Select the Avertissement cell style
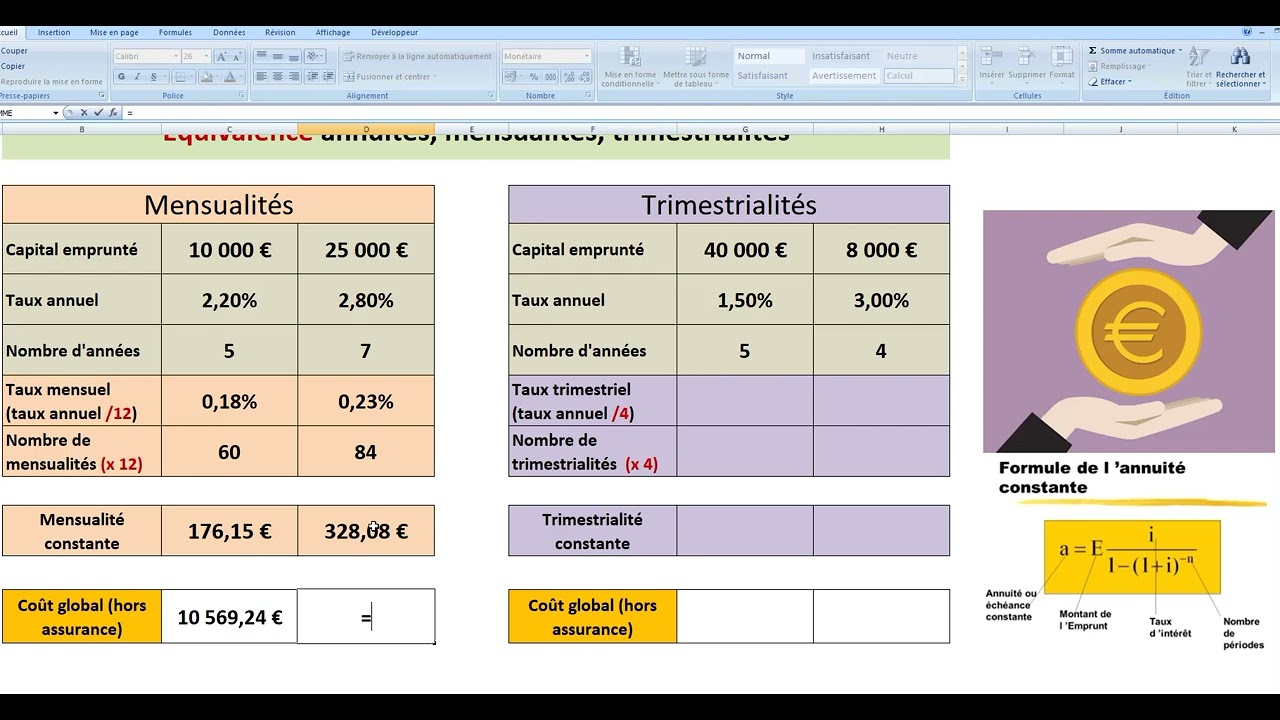Screen dimensions: 1280x720 844,76
